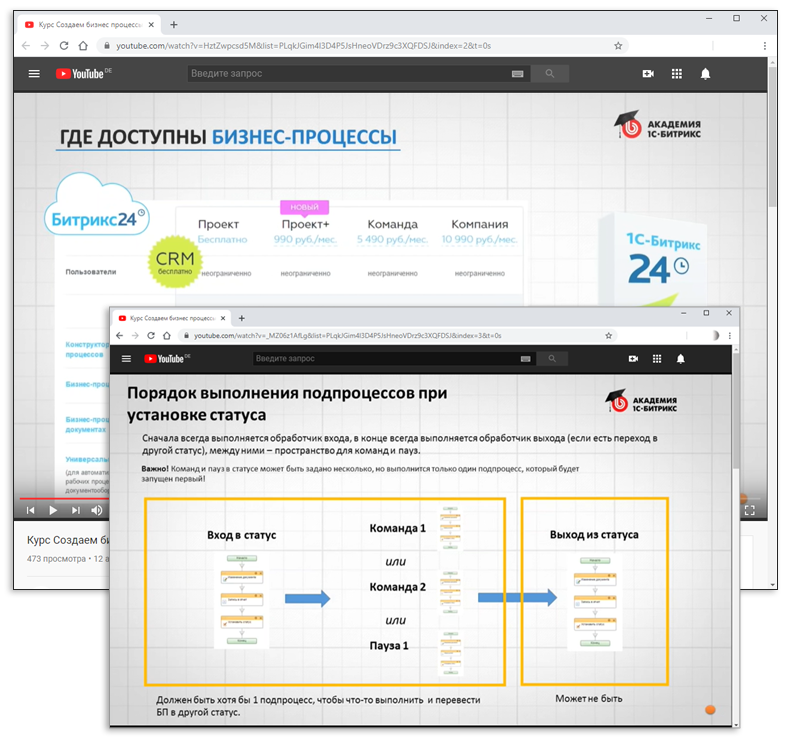This screenshot has height=750, width=800.
Task: Open new tab in back browser window
Action: (174, 24)
